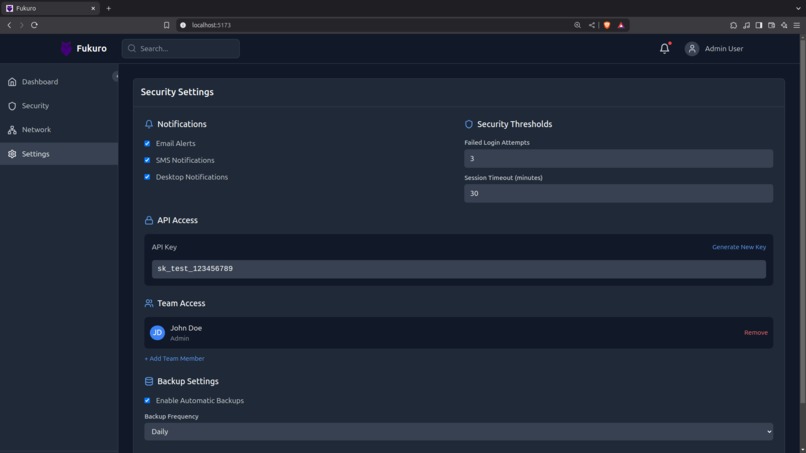This screenshot has height=453, width=806.
Task: Click the Session Timeout minutes field
Action: pyautogui.click(x=618, y=193)
